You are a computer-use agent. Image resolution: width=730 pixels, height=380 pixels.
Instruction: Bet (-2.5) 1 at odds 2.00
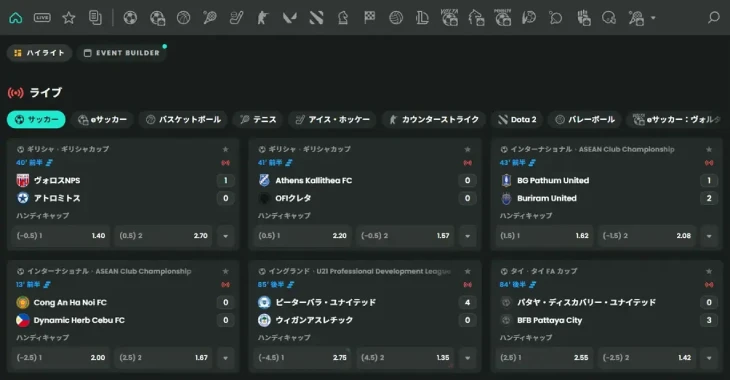(61, 358)
